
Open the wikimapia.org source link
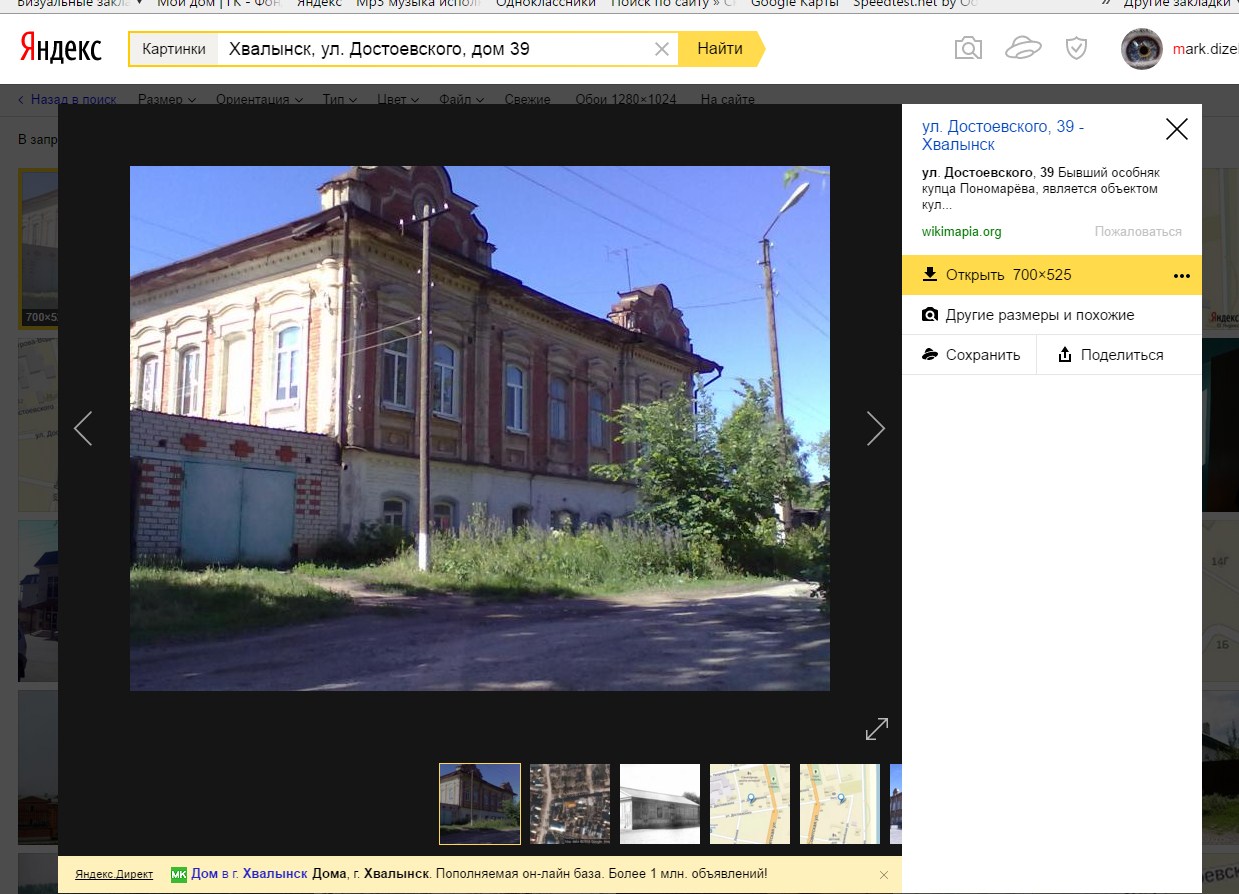point(961,232)
